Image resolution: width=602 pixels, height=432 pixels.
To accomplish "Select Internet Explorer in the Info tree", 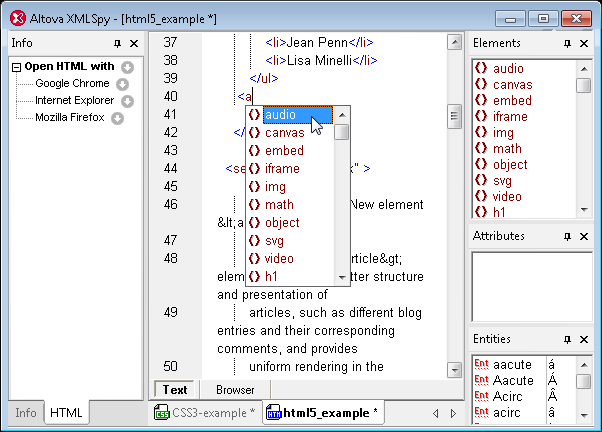I will (x=74, y=100).
